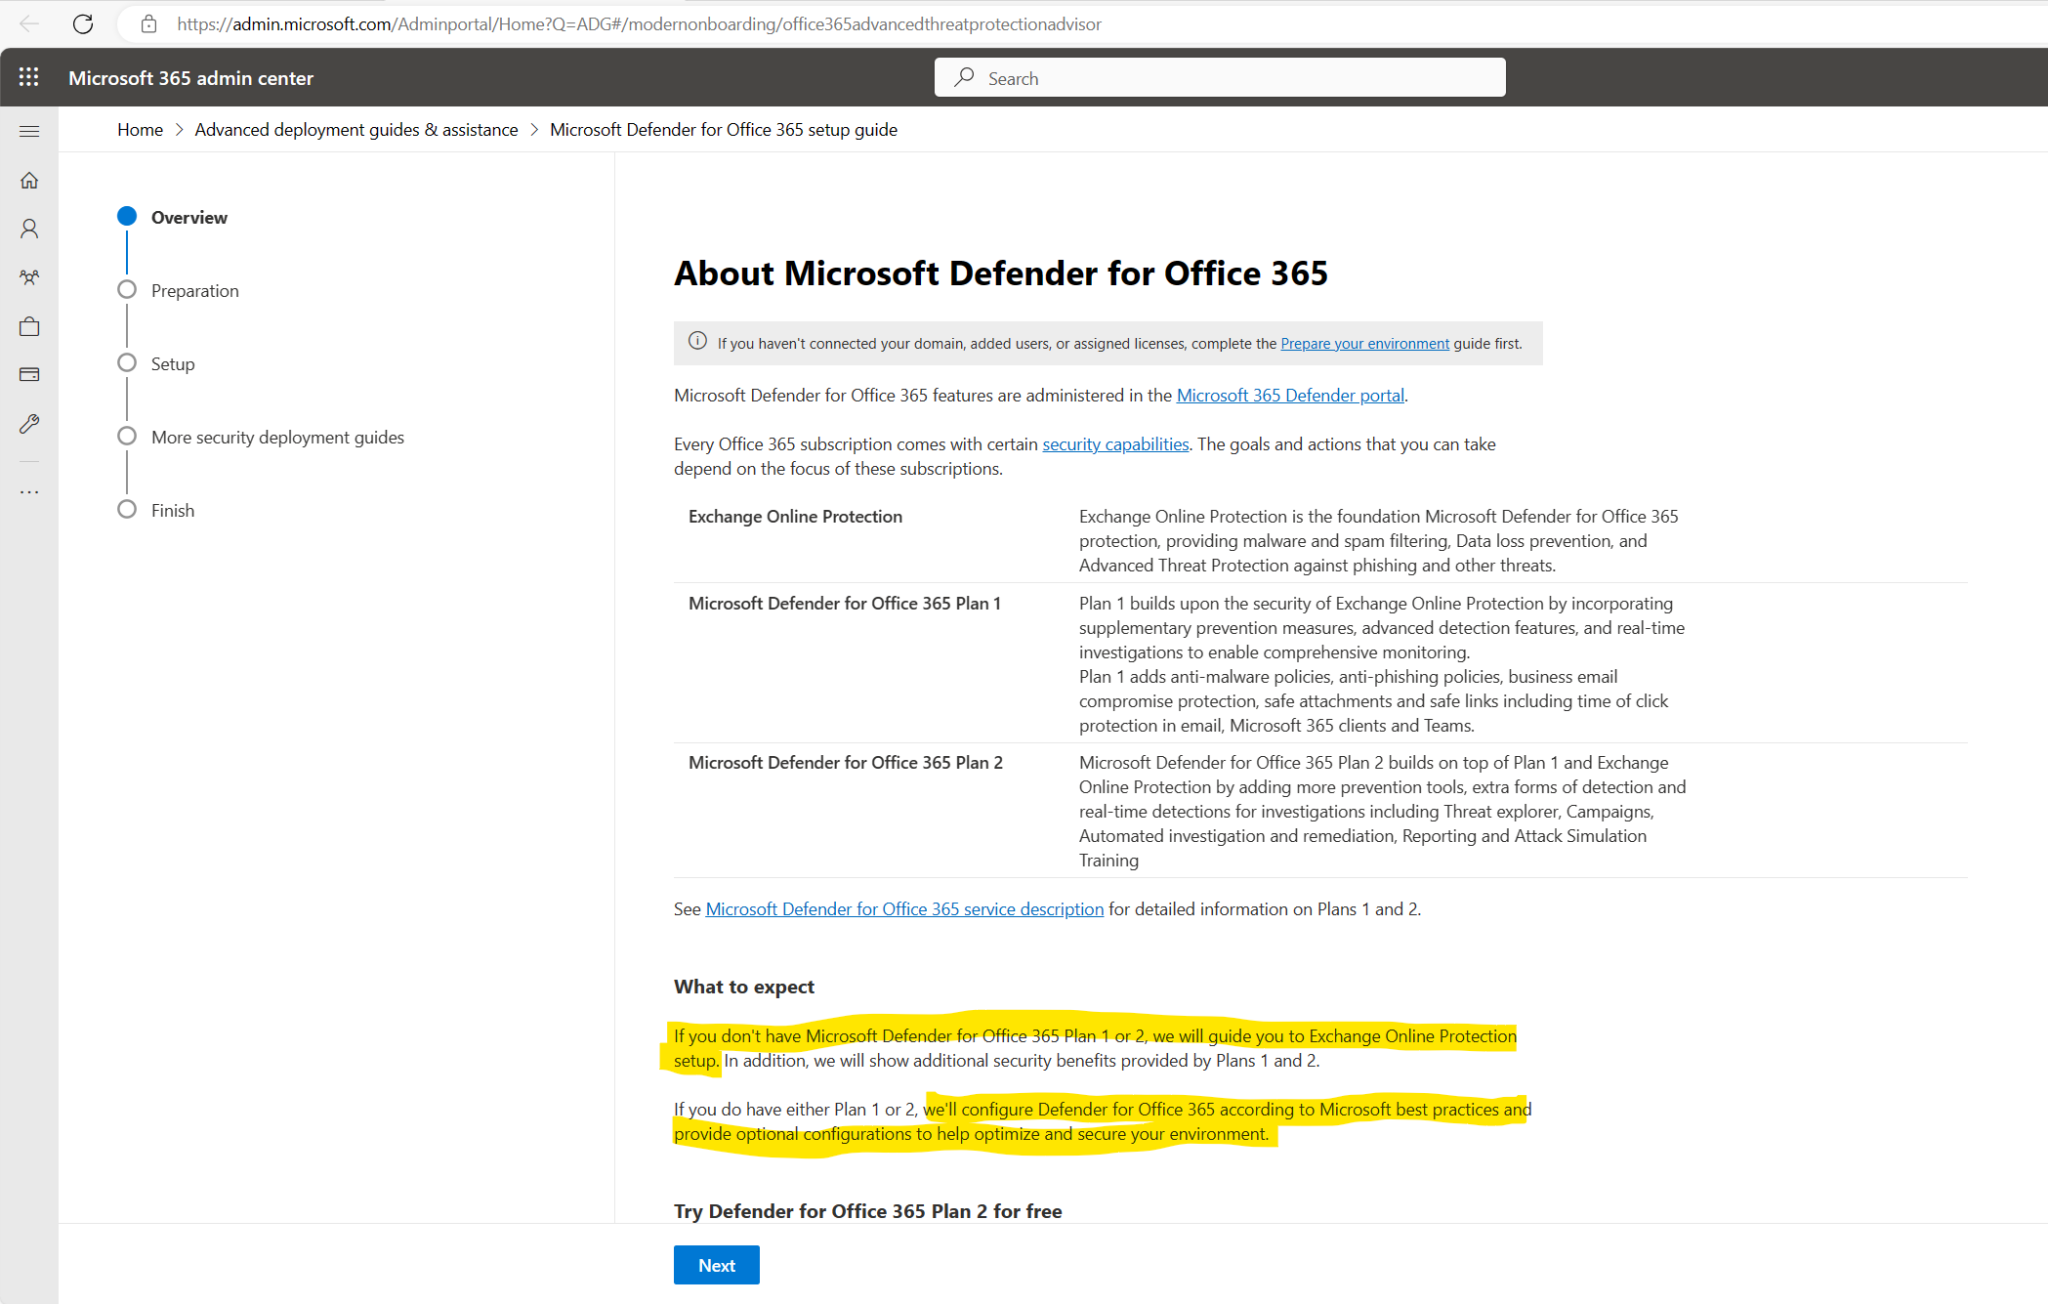Select the Setup step in the guide
2048x1304 pixels.
point(172,363)
